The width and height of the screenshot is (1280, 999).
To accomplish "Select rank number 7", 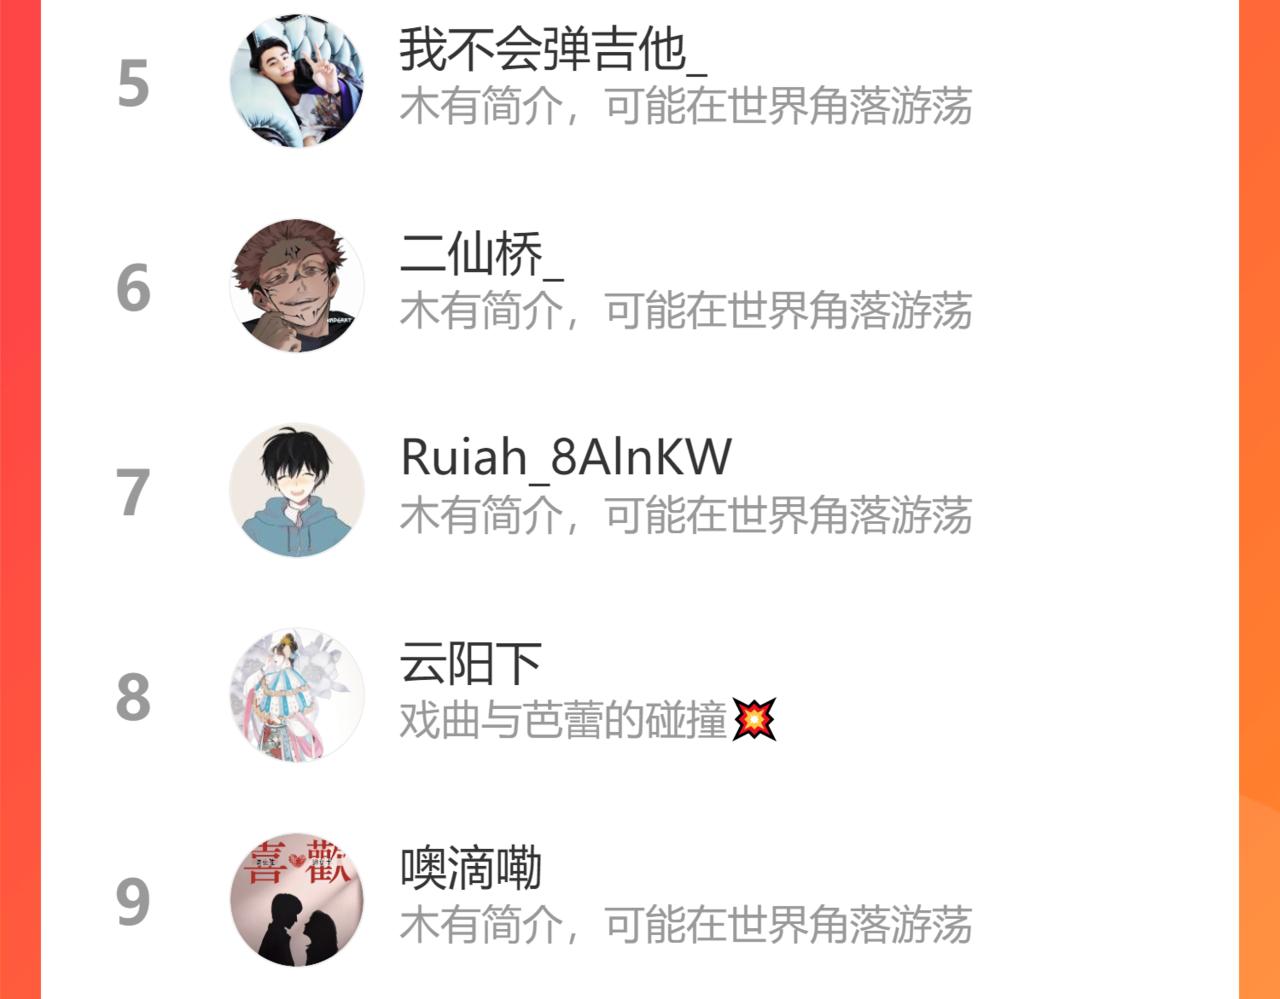I will (133, 493).
